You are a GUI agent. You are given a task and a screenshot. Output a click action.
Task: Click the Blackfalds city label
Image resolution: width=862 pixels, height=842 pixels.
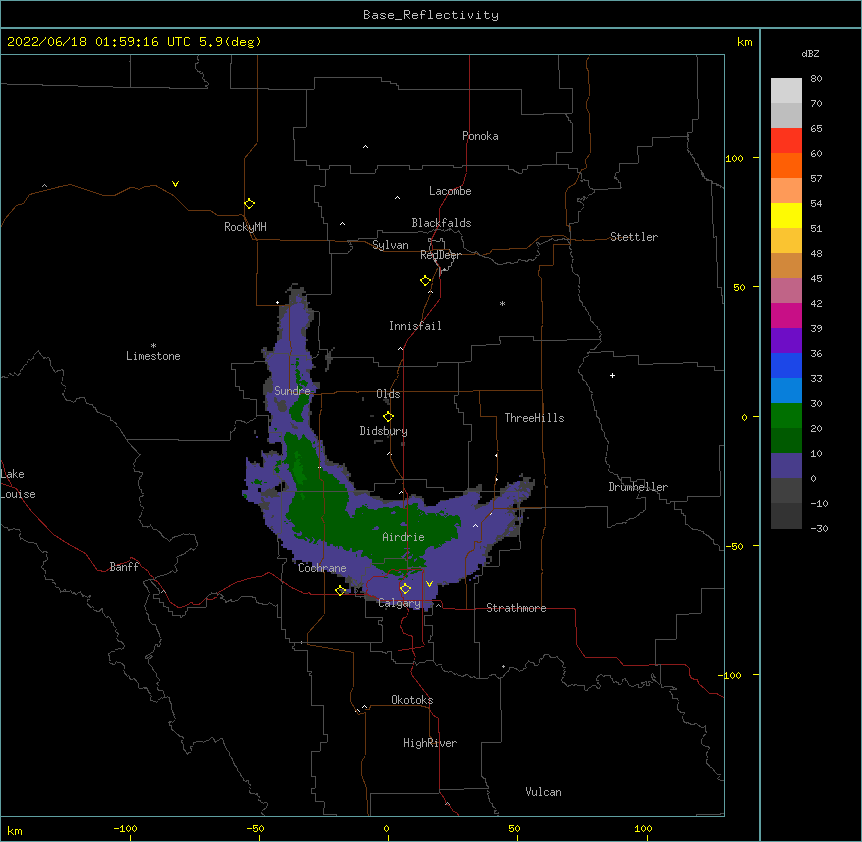[x=441, y=223]
